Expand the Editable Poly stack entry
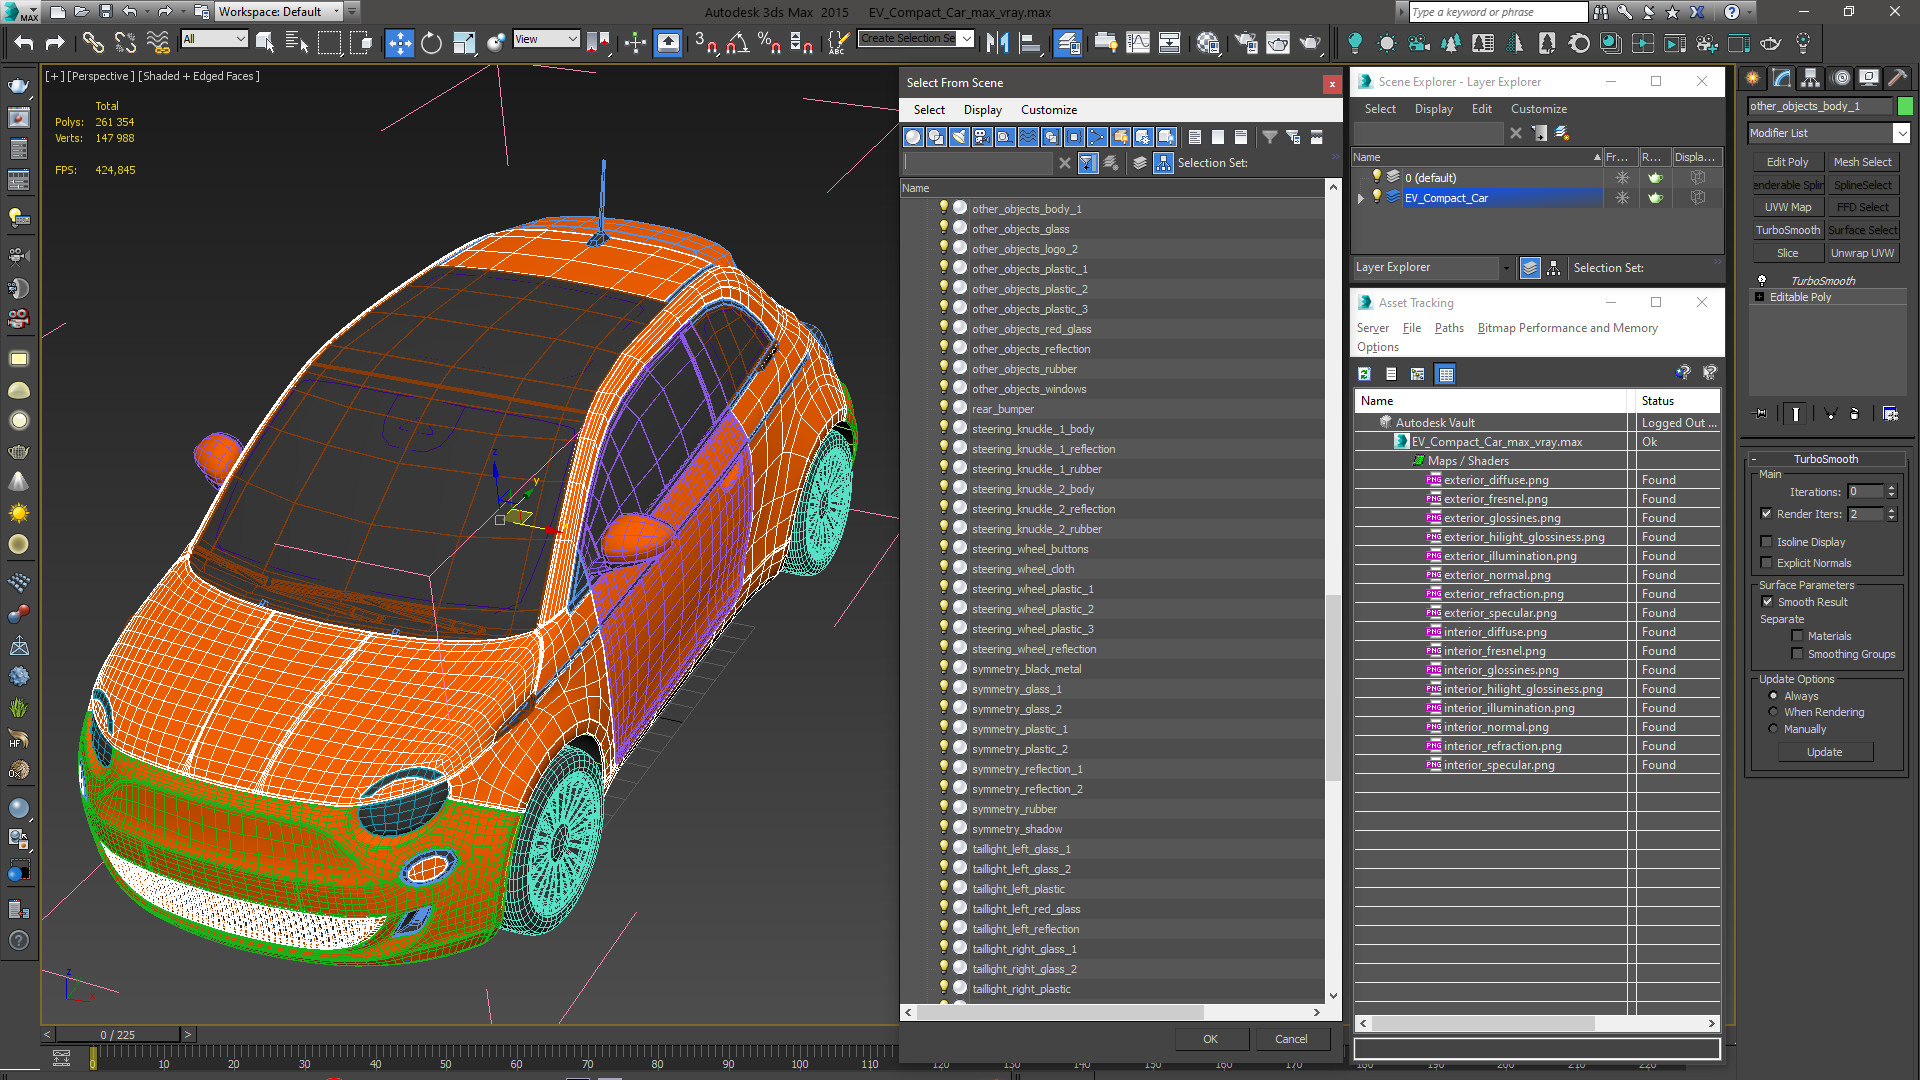This screenshot has width=1920, height=1080. [1760, 297]
